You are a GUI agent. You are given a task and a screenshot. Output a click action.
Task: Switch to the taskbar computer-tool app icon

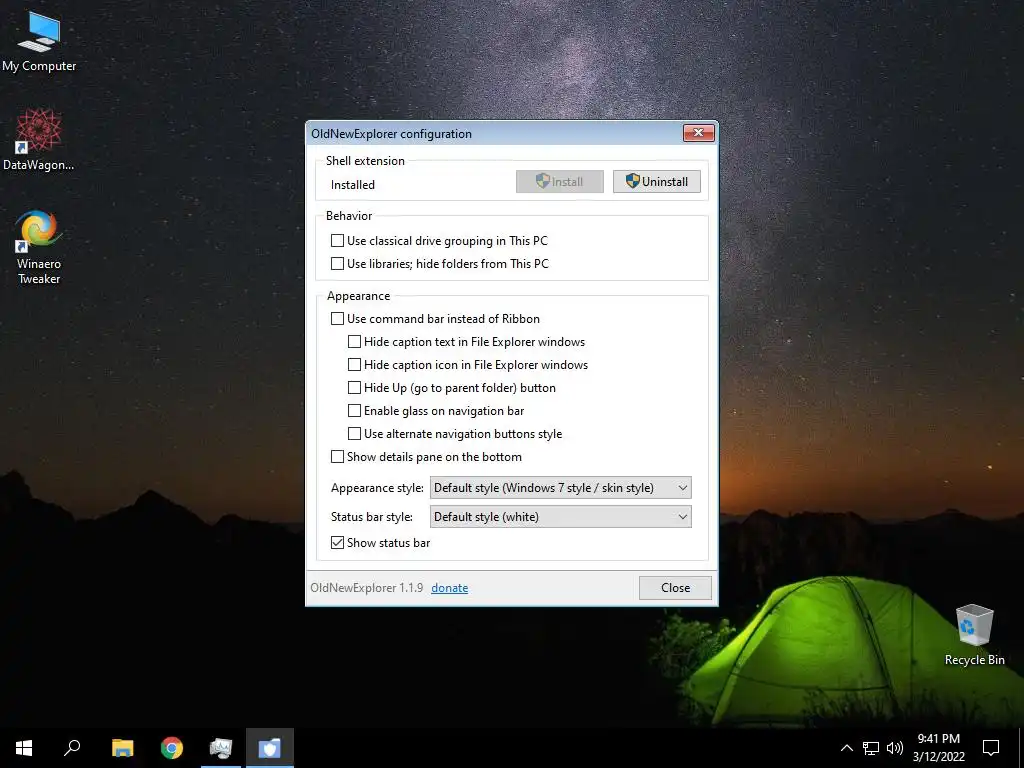[x=221, y=748]
